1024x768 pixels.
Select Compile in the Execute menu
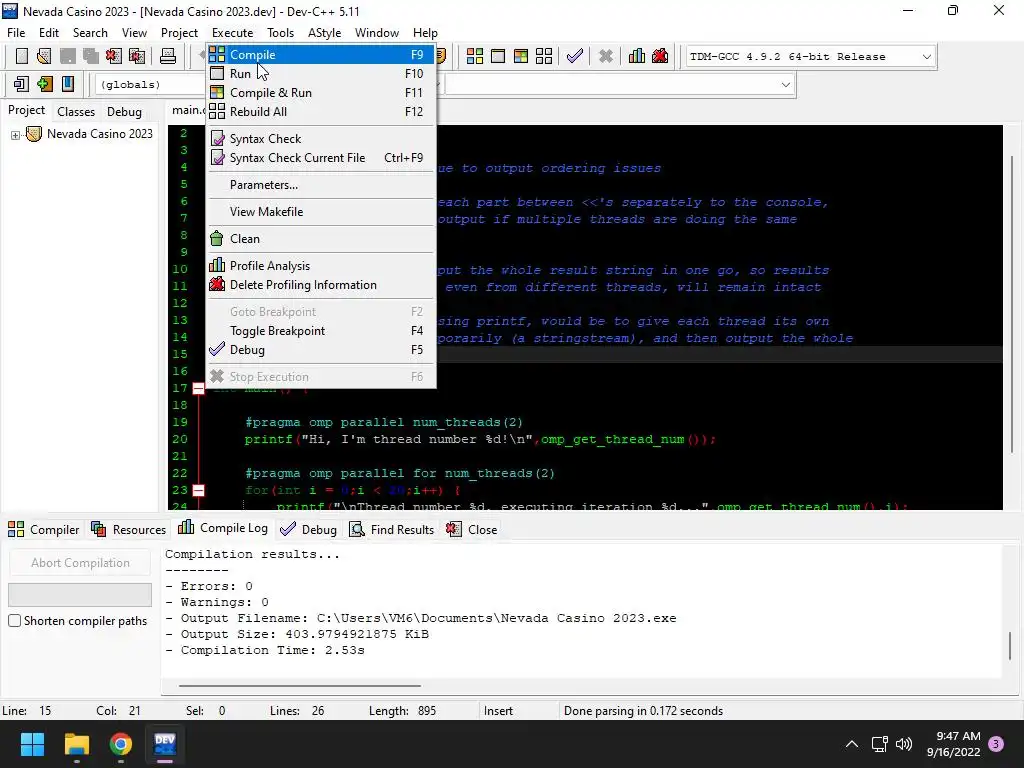tap(321, 55)
